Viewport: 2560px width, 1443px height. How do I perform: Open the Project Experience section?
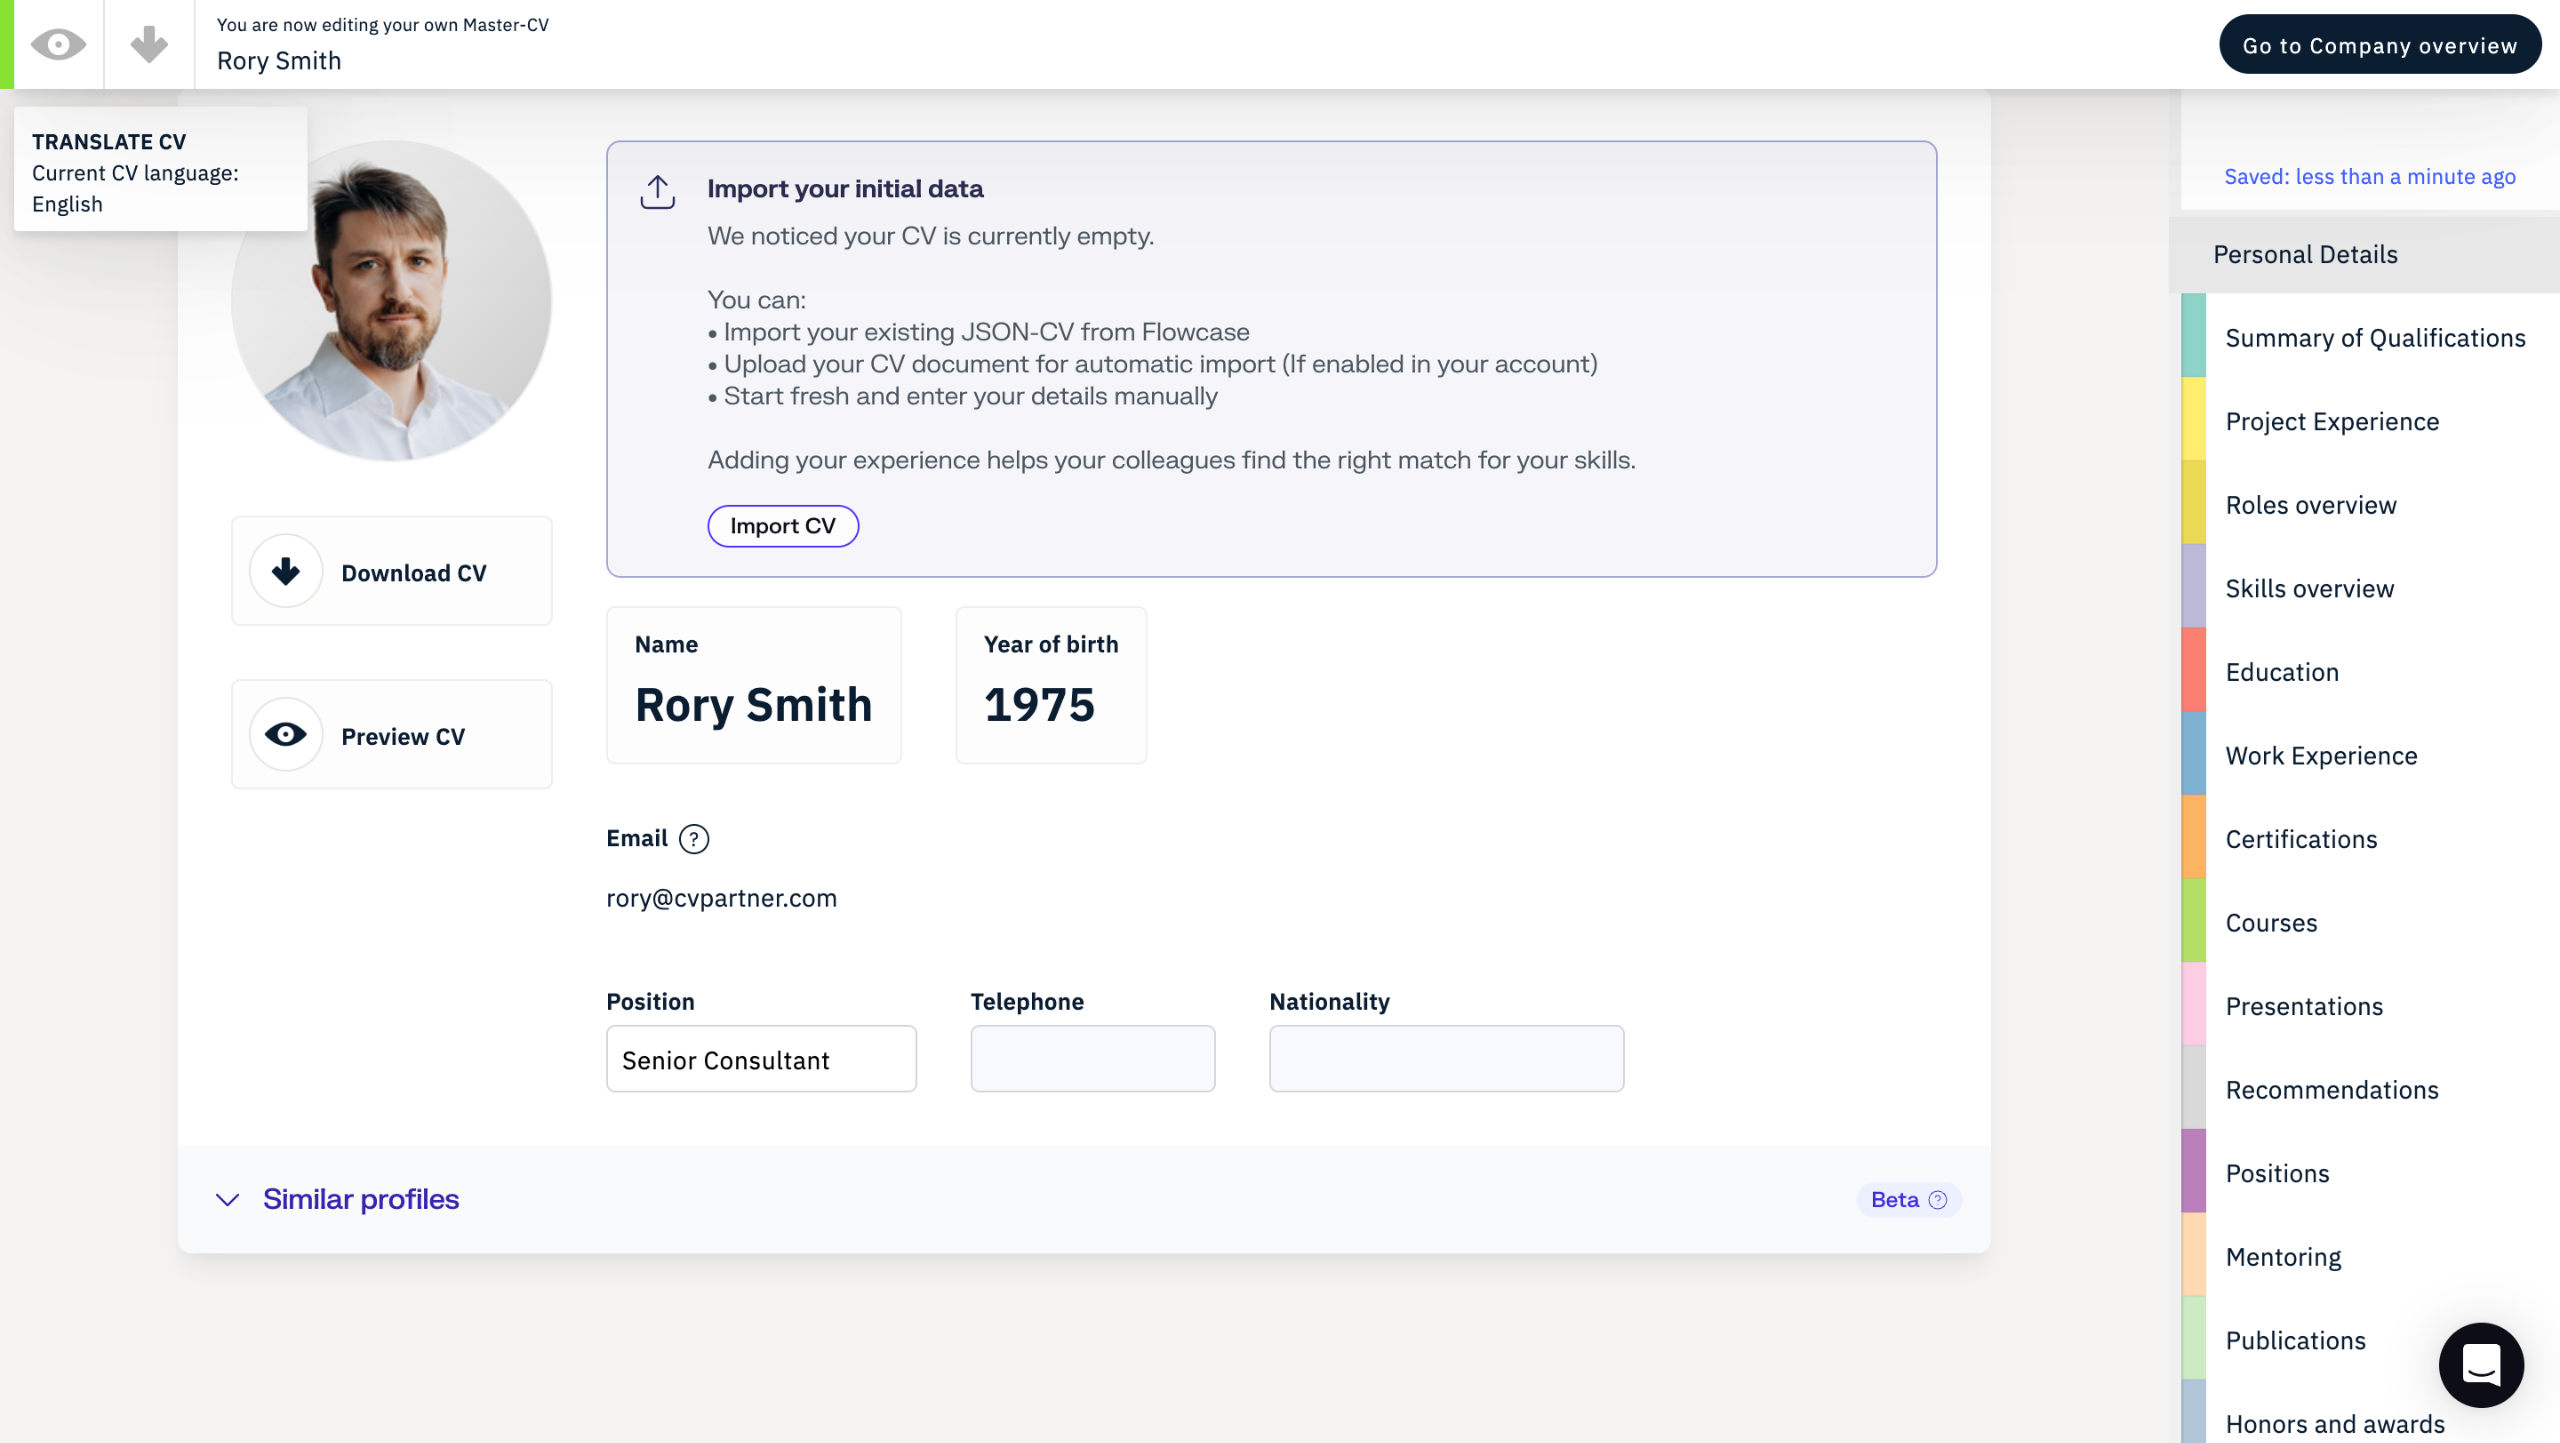2332,421
